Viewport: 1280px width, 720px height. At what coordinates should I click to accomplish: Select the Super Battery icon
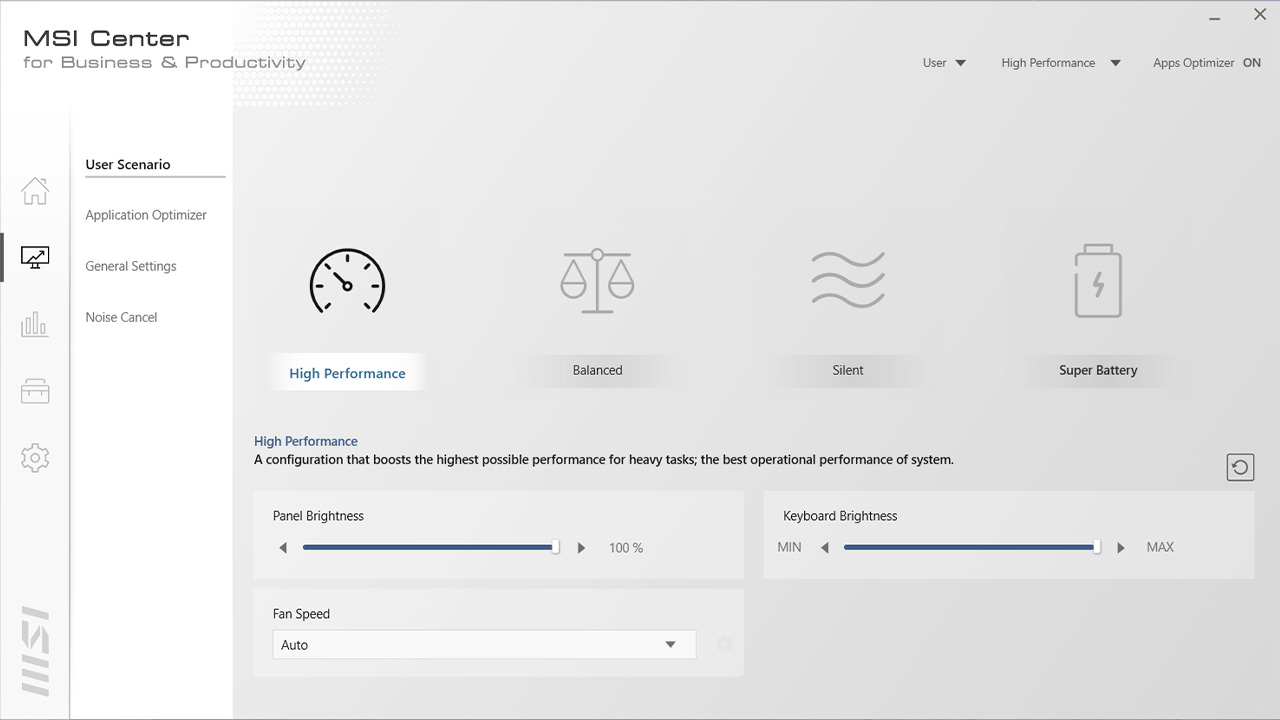[x=1098, y=282]
